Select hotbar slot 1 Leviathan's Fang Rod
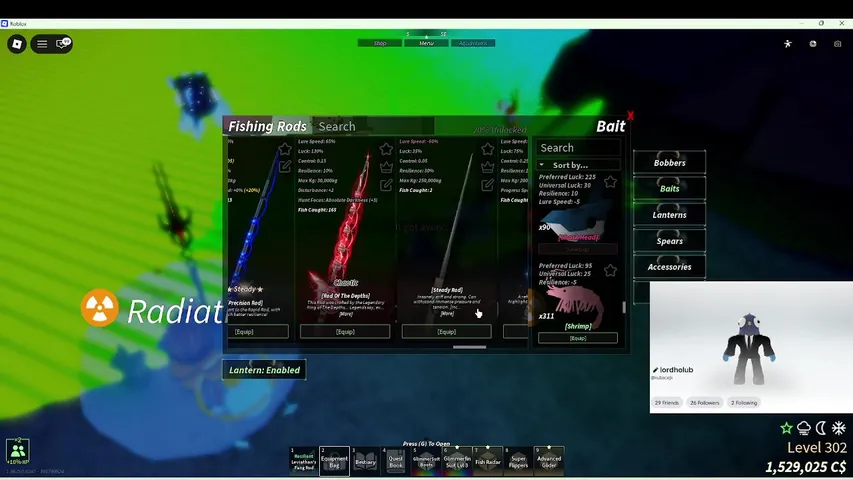The image size is (853, 480). click(x=304, y=460)
